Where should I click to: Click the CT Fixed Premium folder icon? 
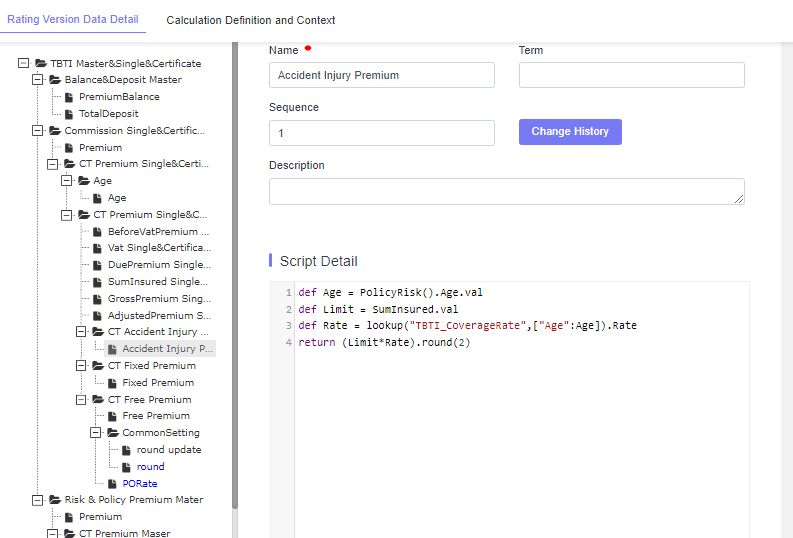coord(99,366)
